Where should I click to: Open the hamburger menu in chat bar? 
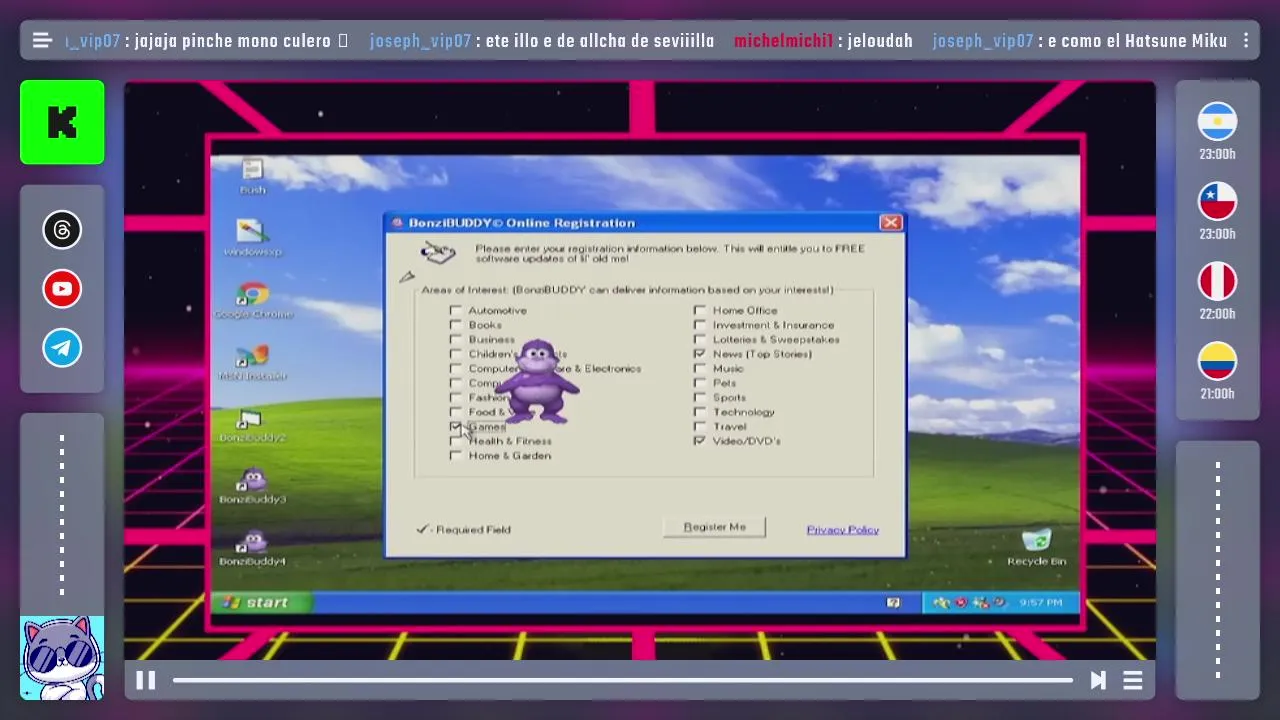[42, 41]
